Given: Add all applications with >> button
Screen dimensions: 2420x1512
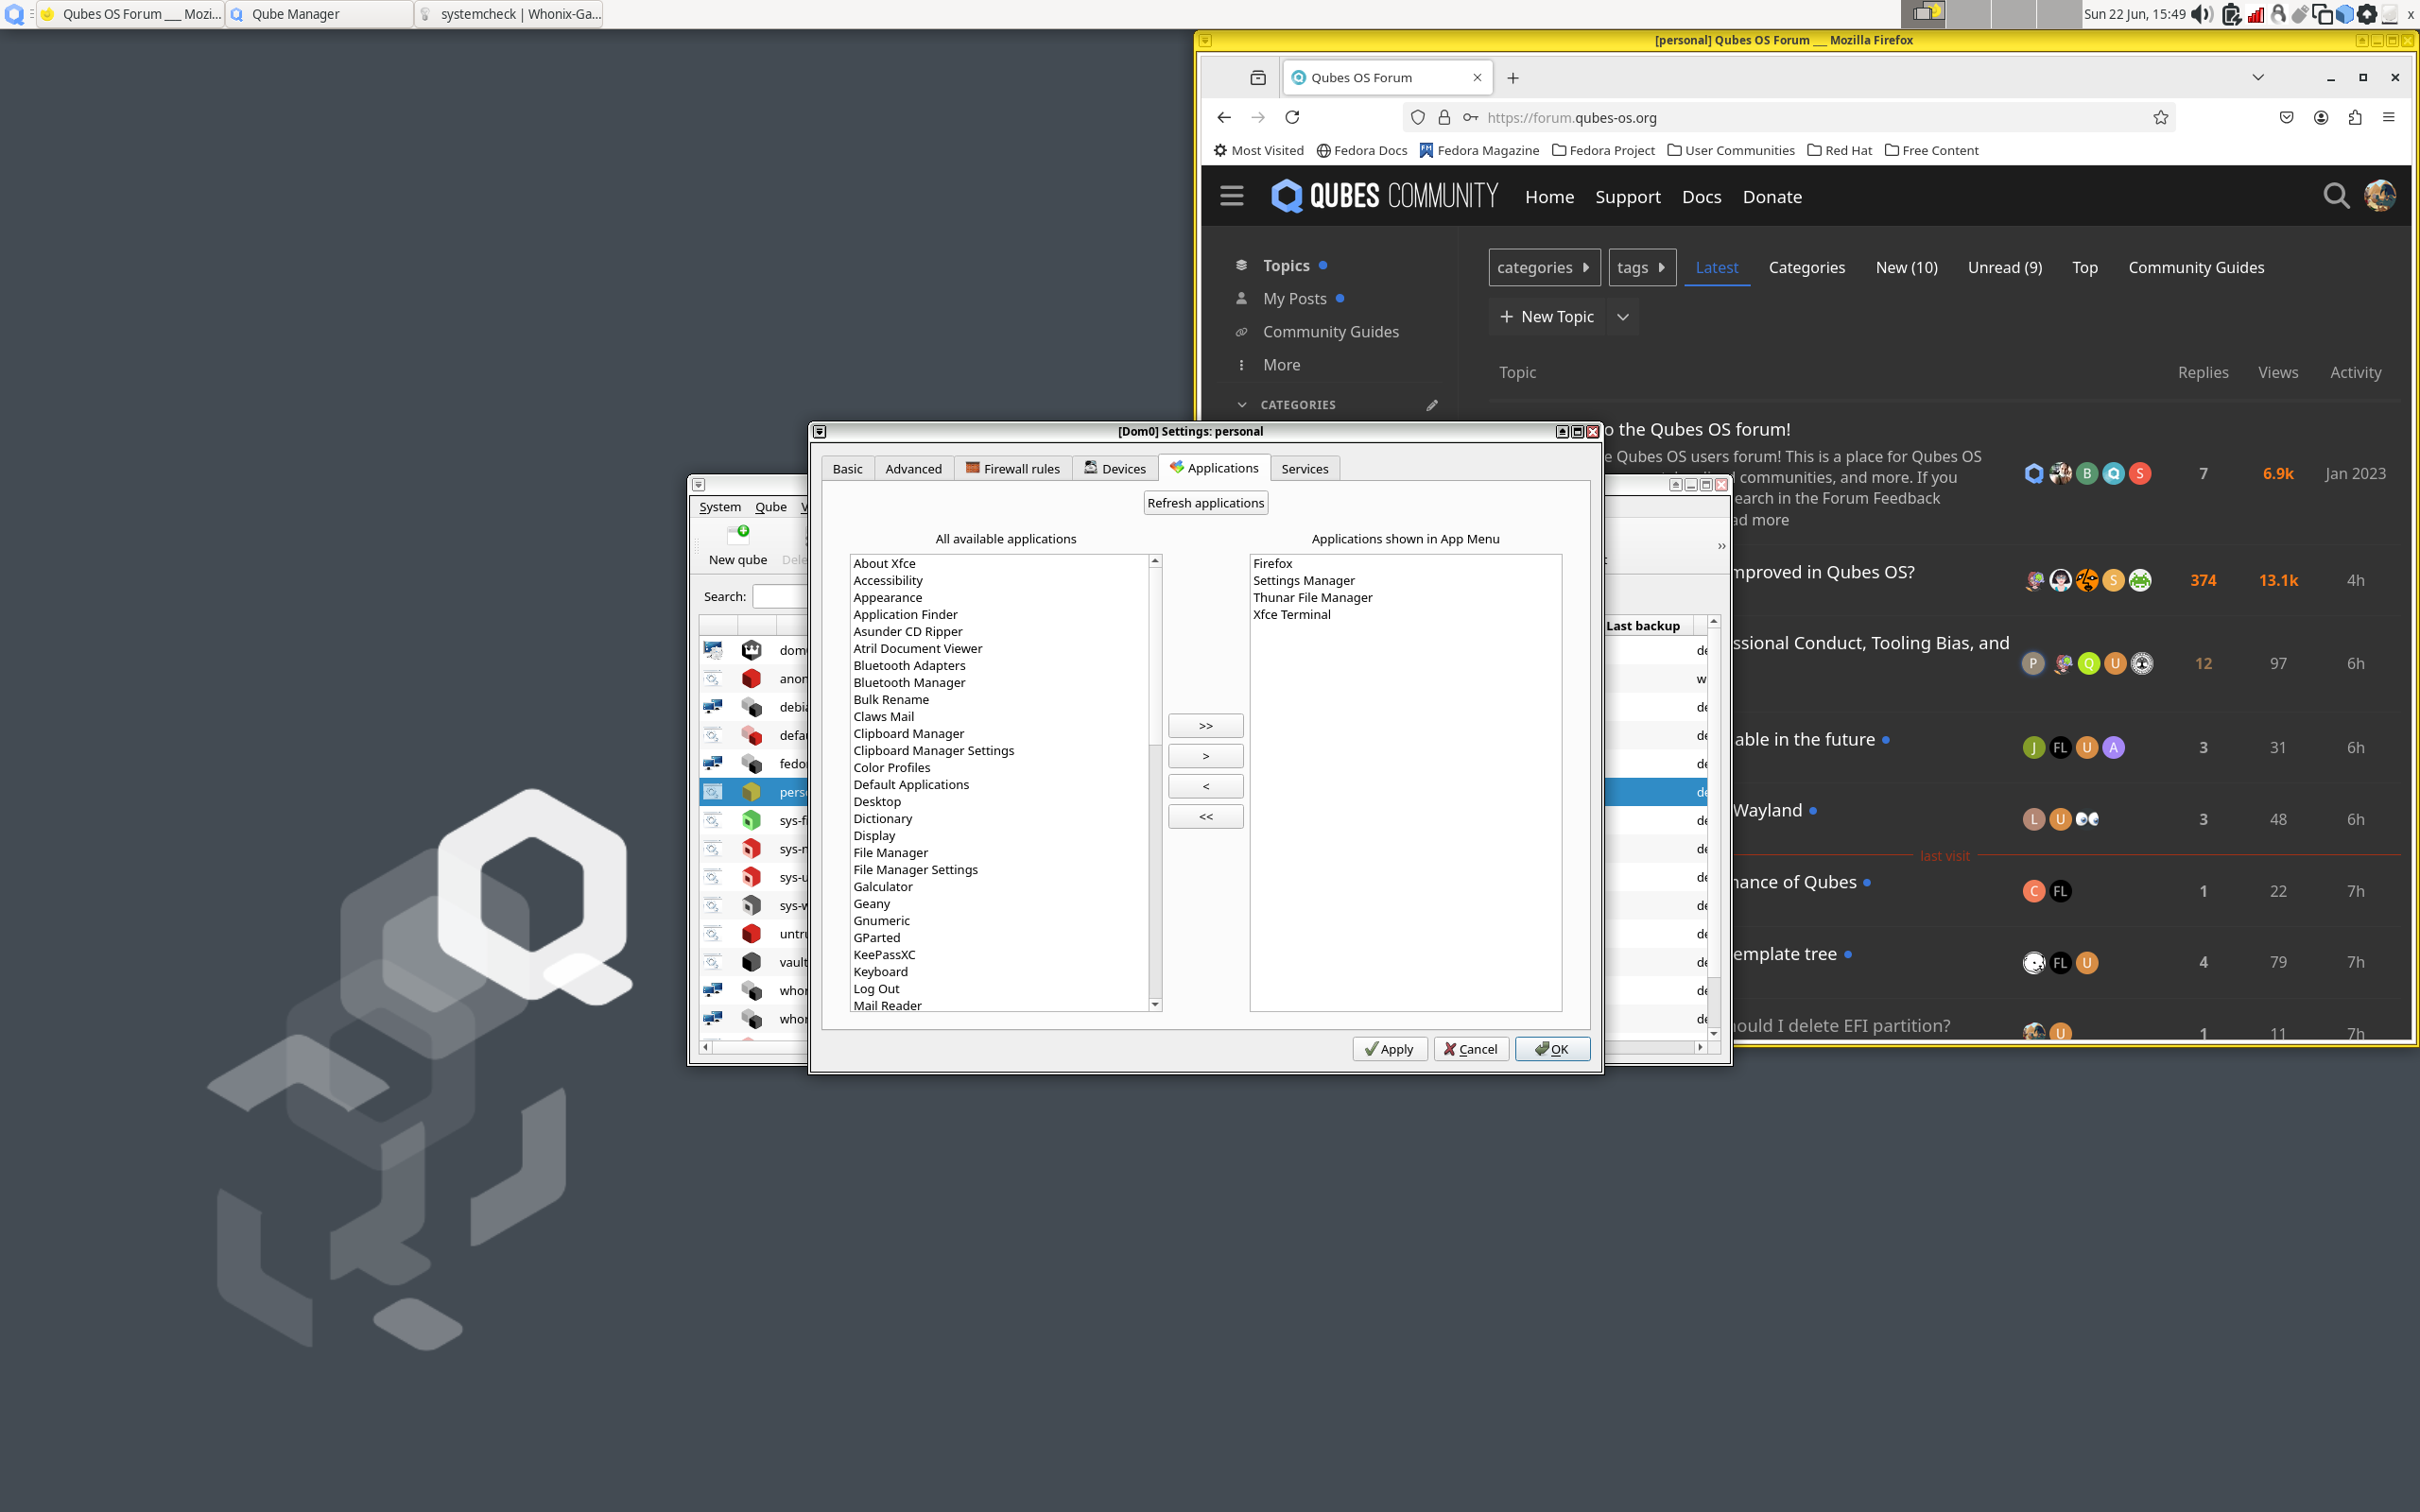Looking at the screenshot, I should (1205, 726).
